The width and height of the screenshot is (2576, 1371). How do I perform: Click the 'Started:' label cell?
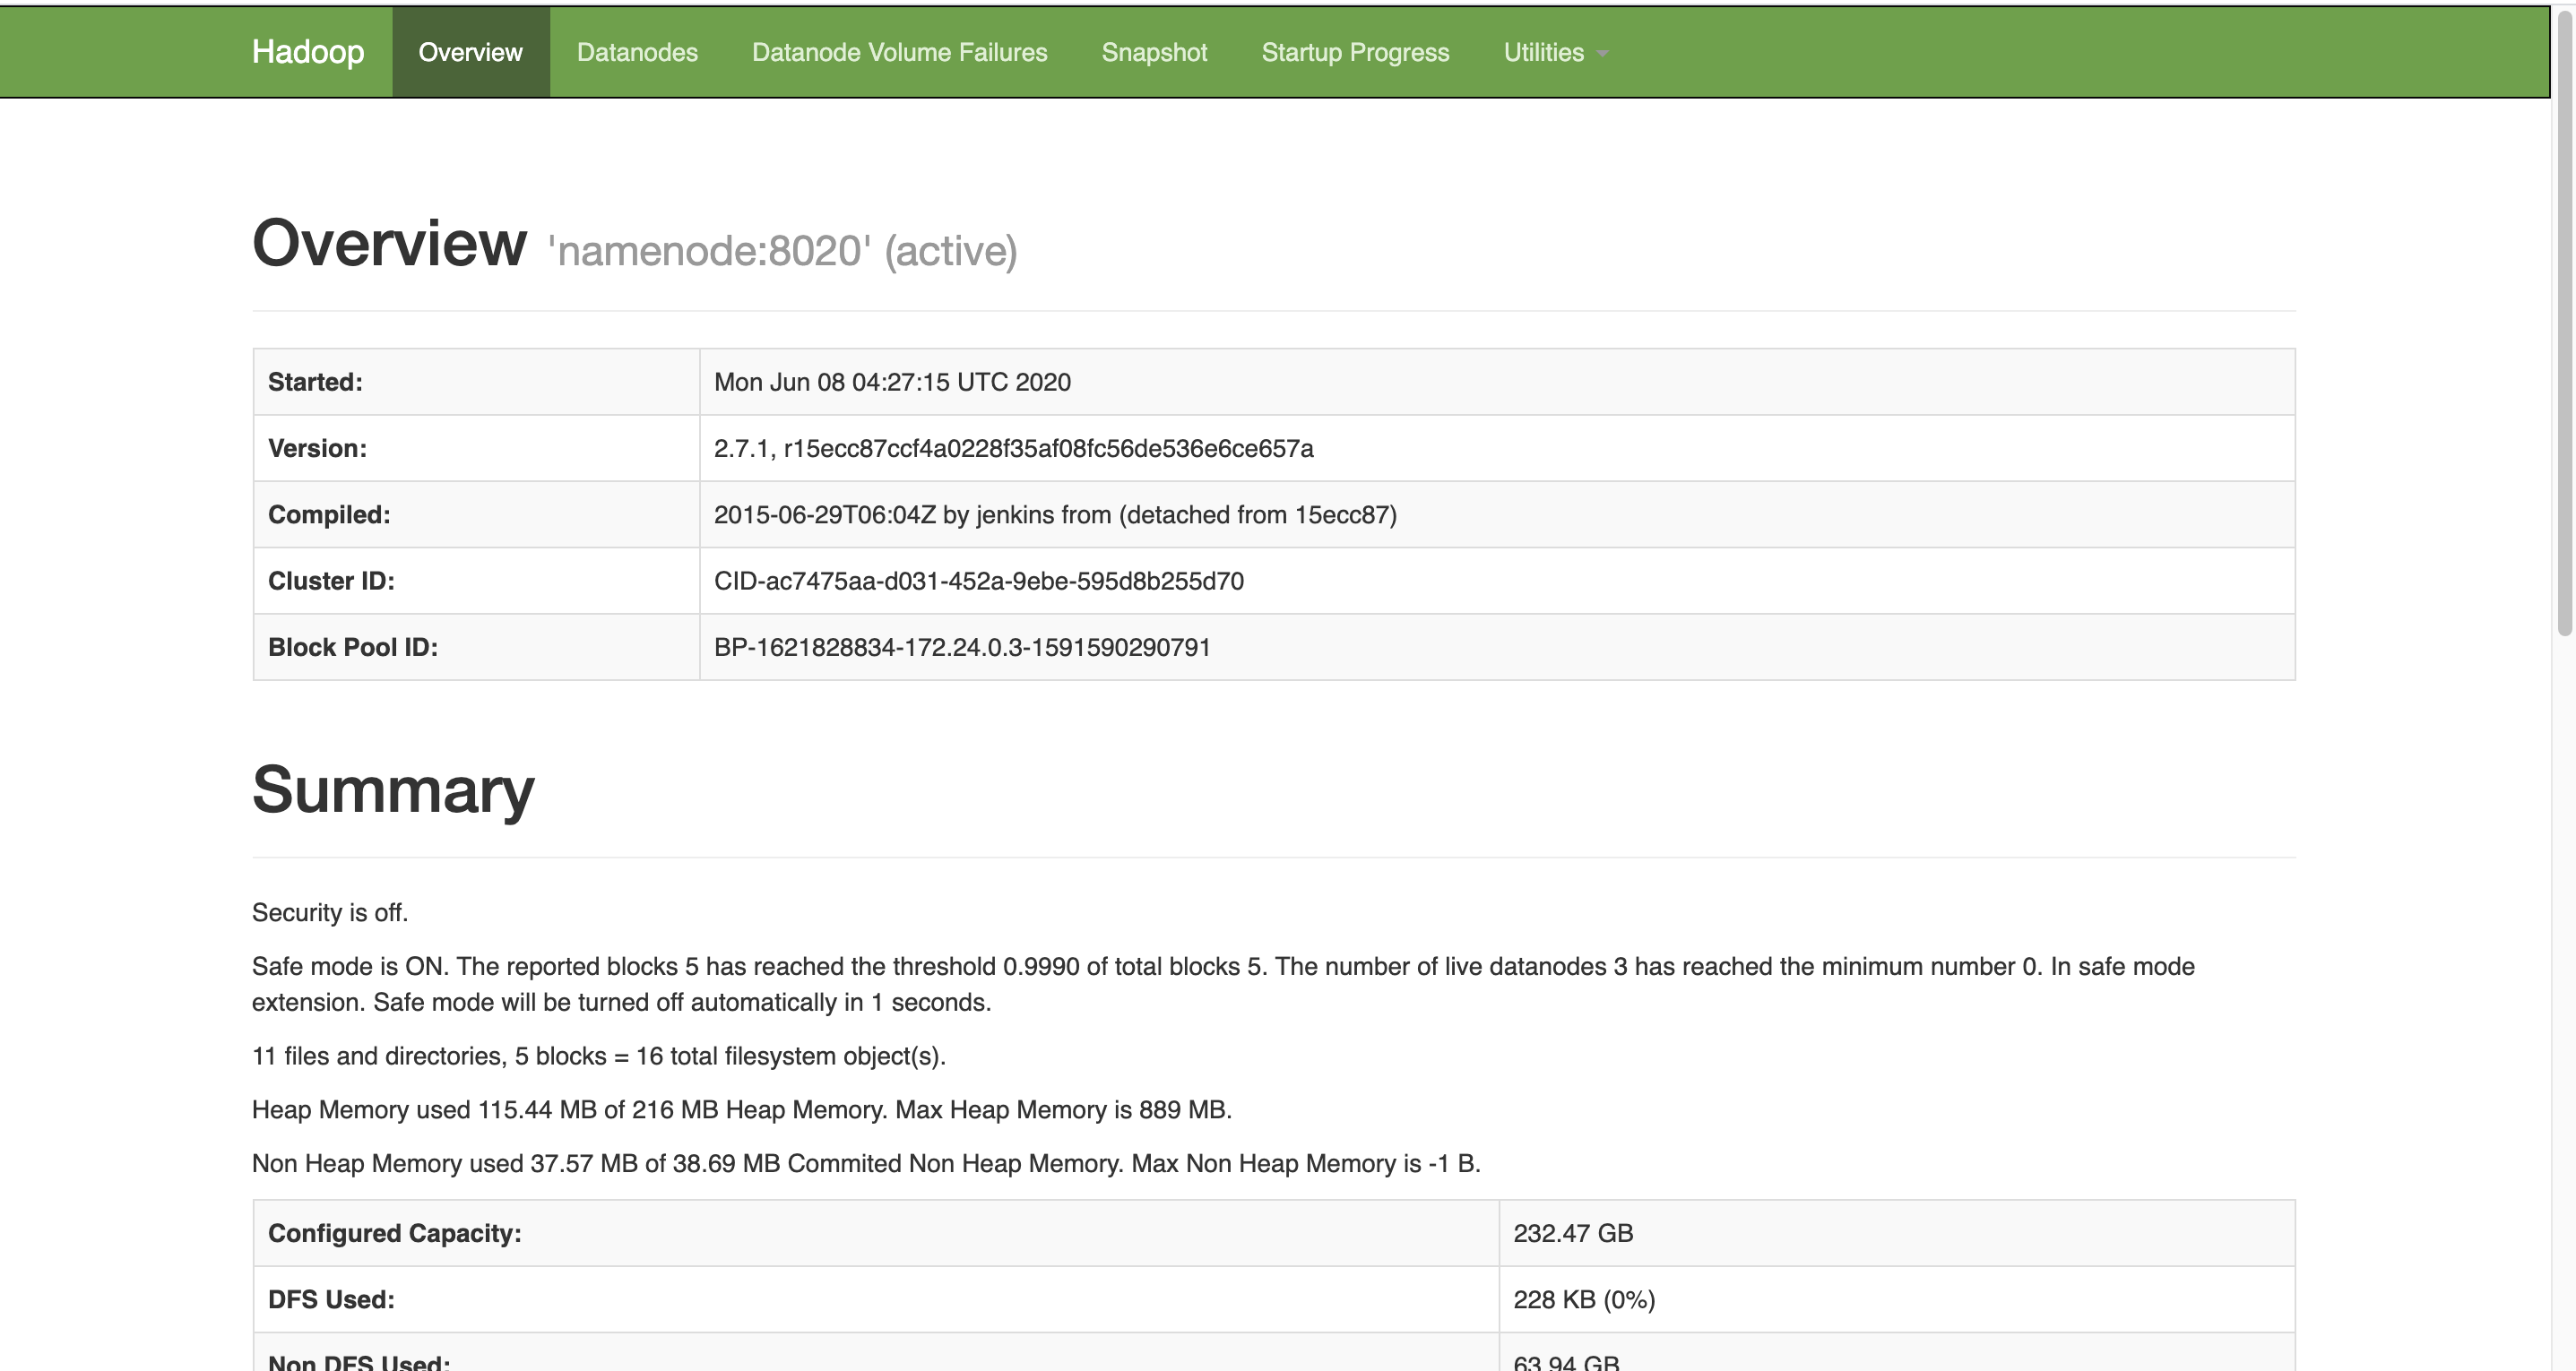pyautogui.click(x=476, y=382)
